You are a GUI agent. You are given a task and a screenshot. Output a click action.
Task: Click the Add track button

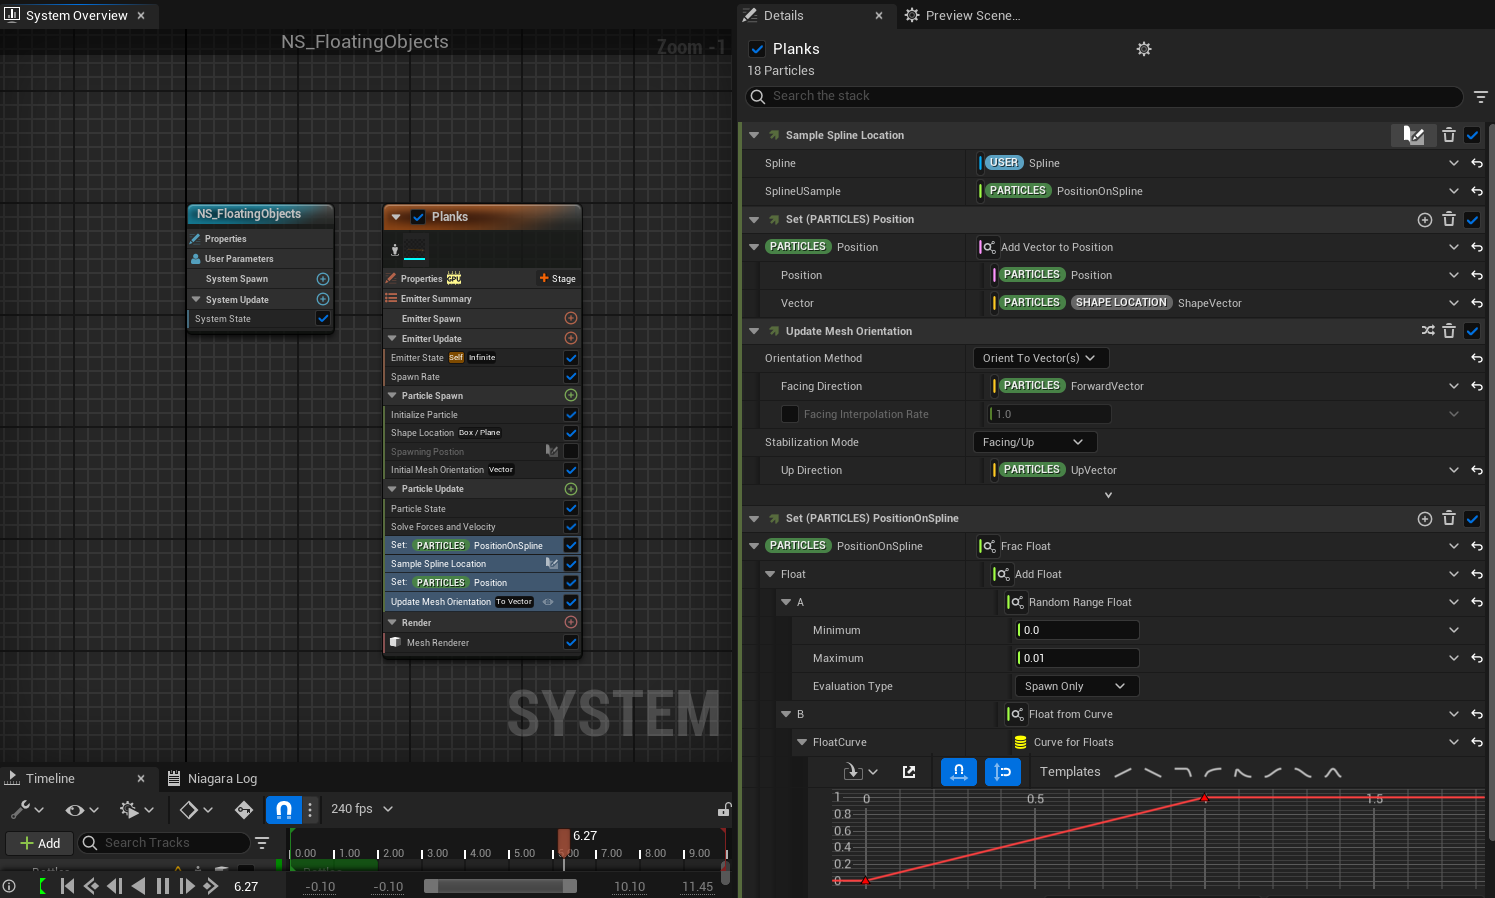coord(40,843)
